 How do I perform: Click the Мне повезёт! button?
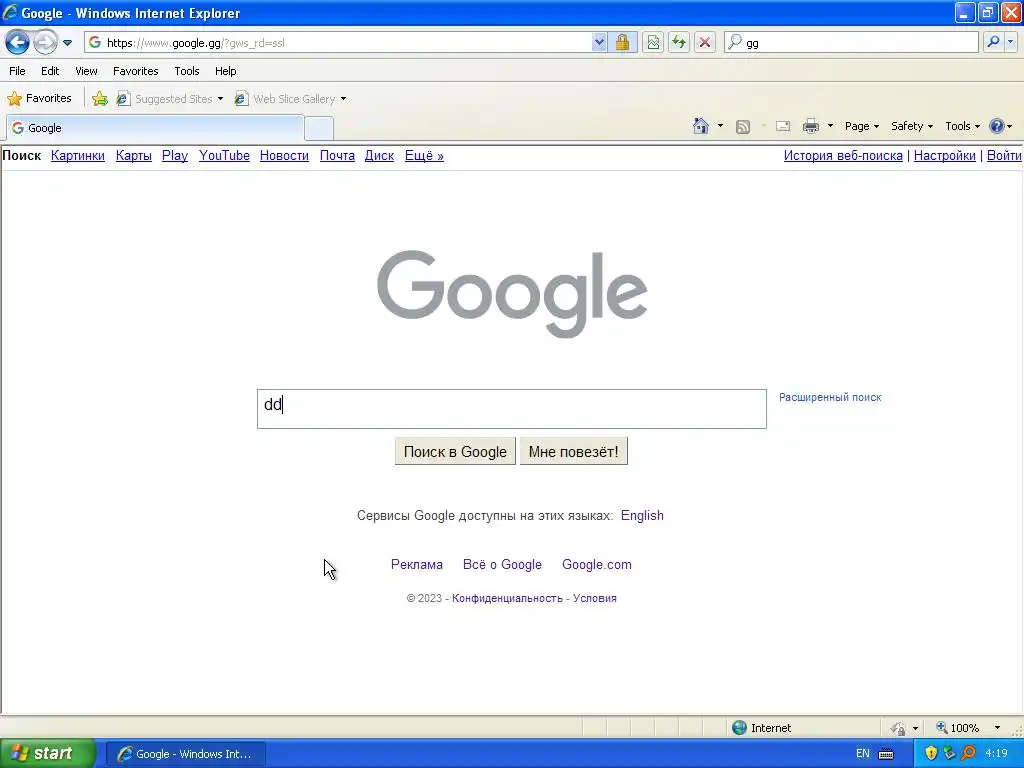coord(573,451)
